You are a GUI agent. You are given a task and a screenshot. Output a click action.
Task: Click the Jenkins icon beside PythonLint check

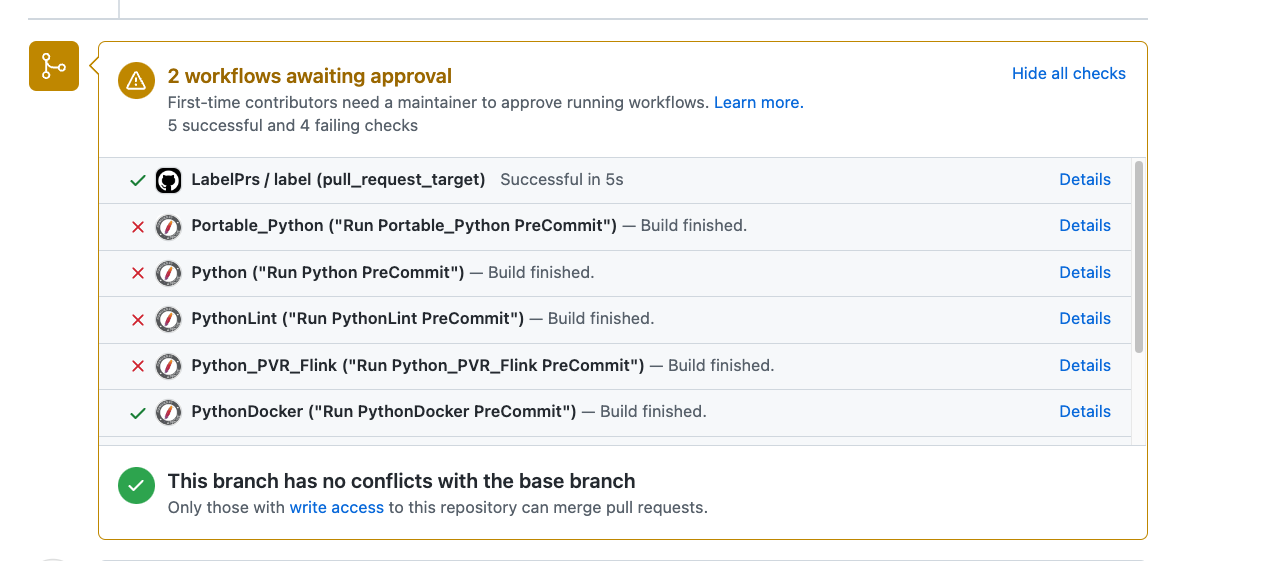pos(168,319)
